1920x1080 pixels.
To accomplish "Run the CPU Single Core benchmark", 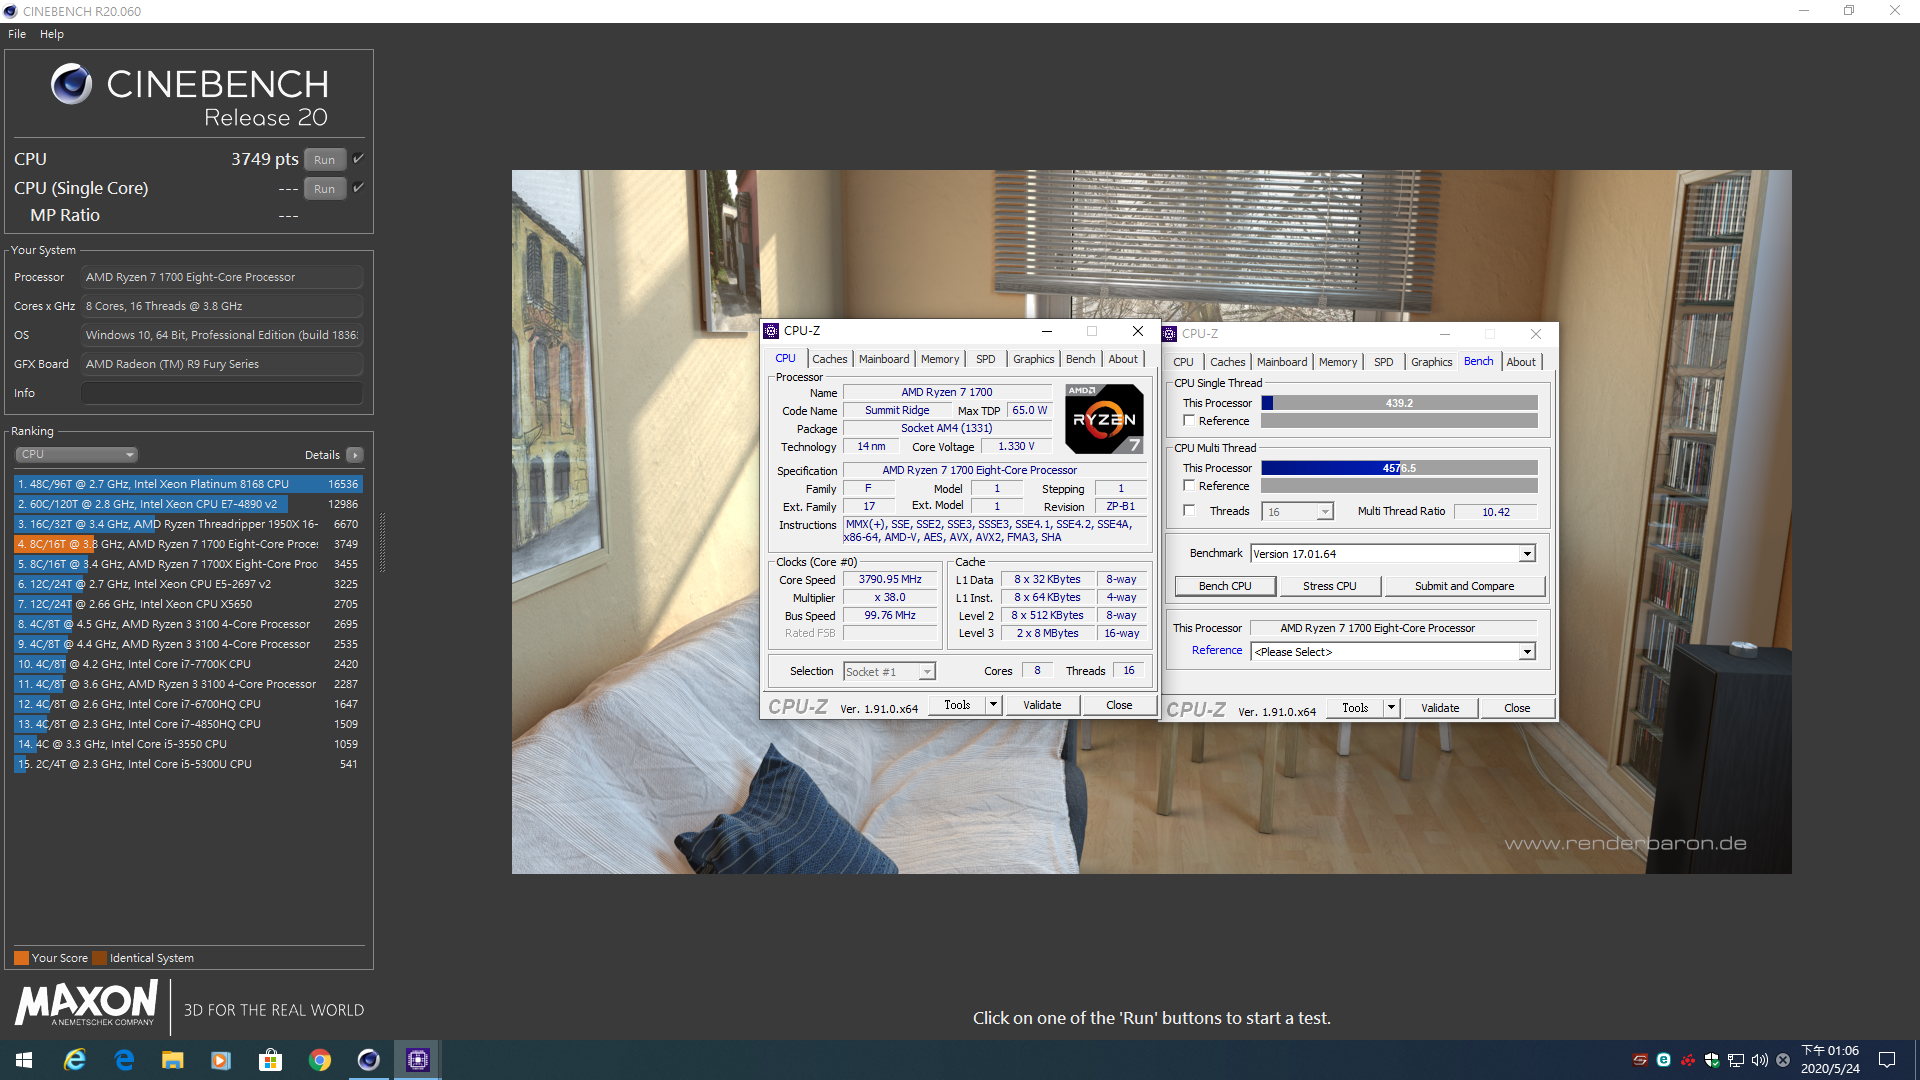I will click(325, 188).
